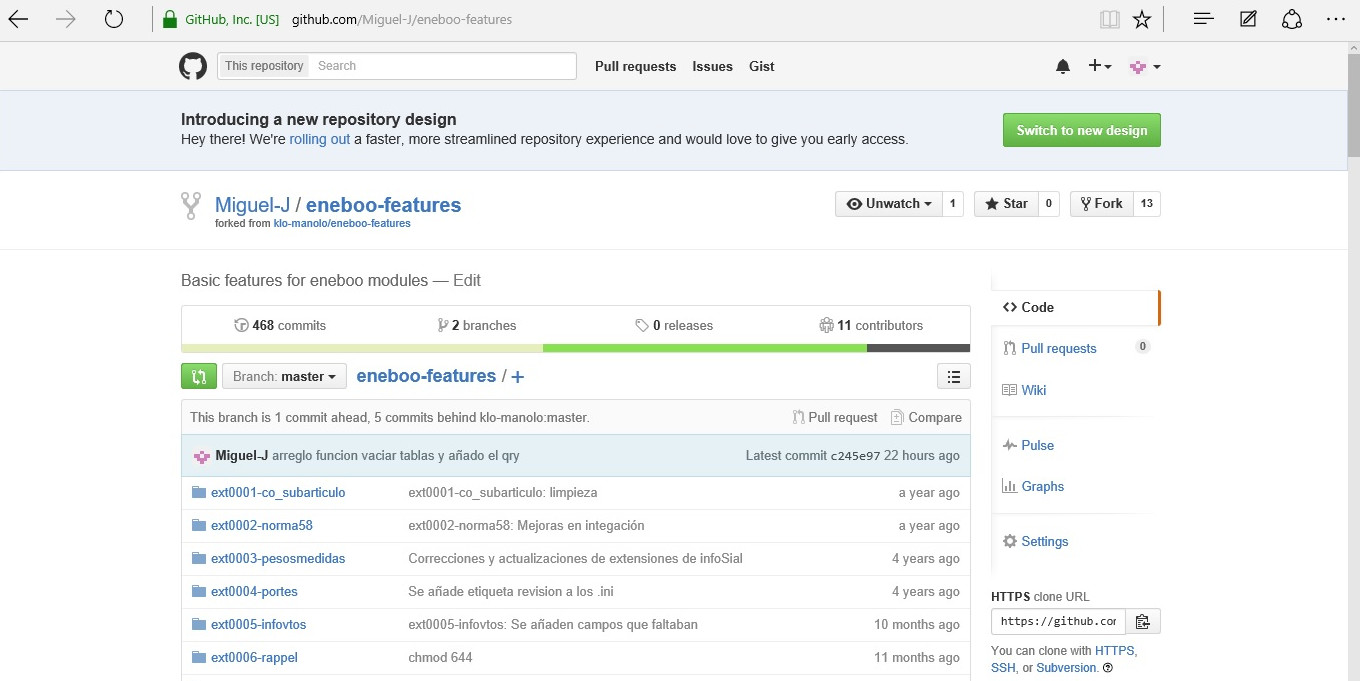Click the green padlock site info icon

click(x=171, y=19)
